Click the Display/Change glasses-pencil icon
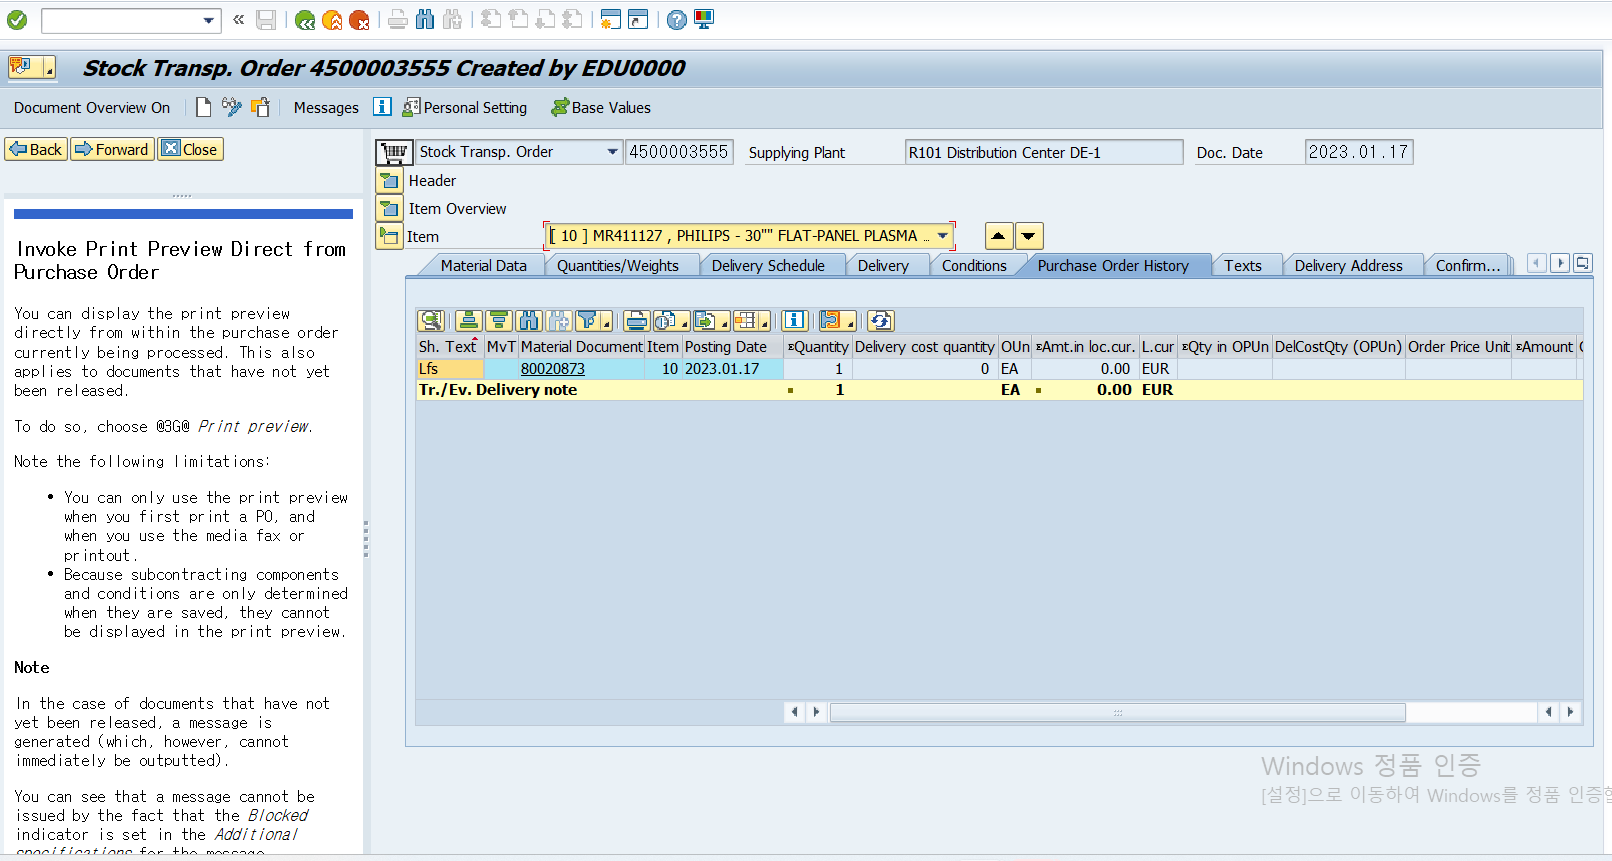 pos(232,107)
